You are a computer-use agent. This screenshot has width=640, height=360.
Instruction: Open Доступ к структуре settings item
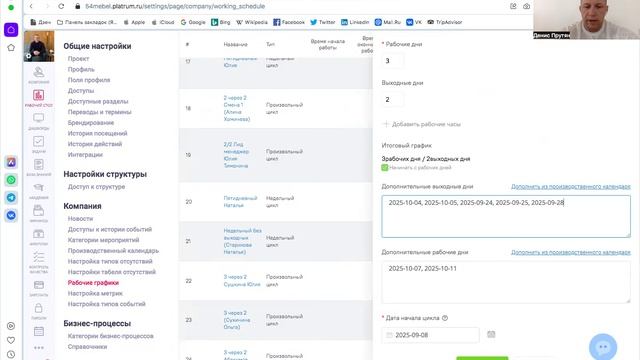(96, 187)
